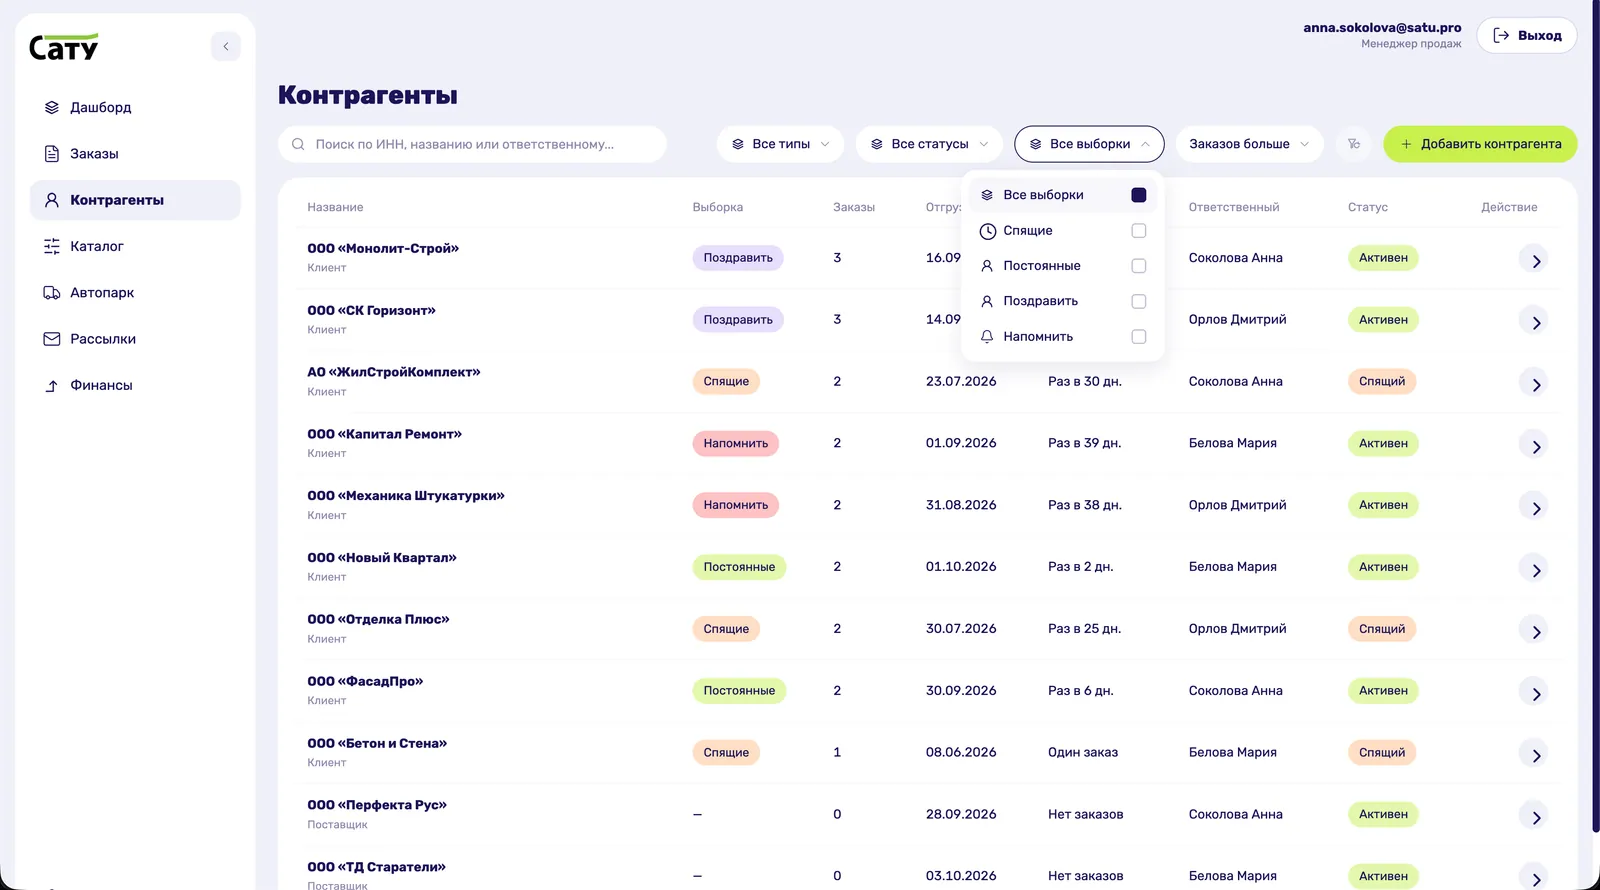Open details arrow for ООО «Монолит-Строй»
Viewport: 1600px width, 890px height.
click(x=1535, y=260)
